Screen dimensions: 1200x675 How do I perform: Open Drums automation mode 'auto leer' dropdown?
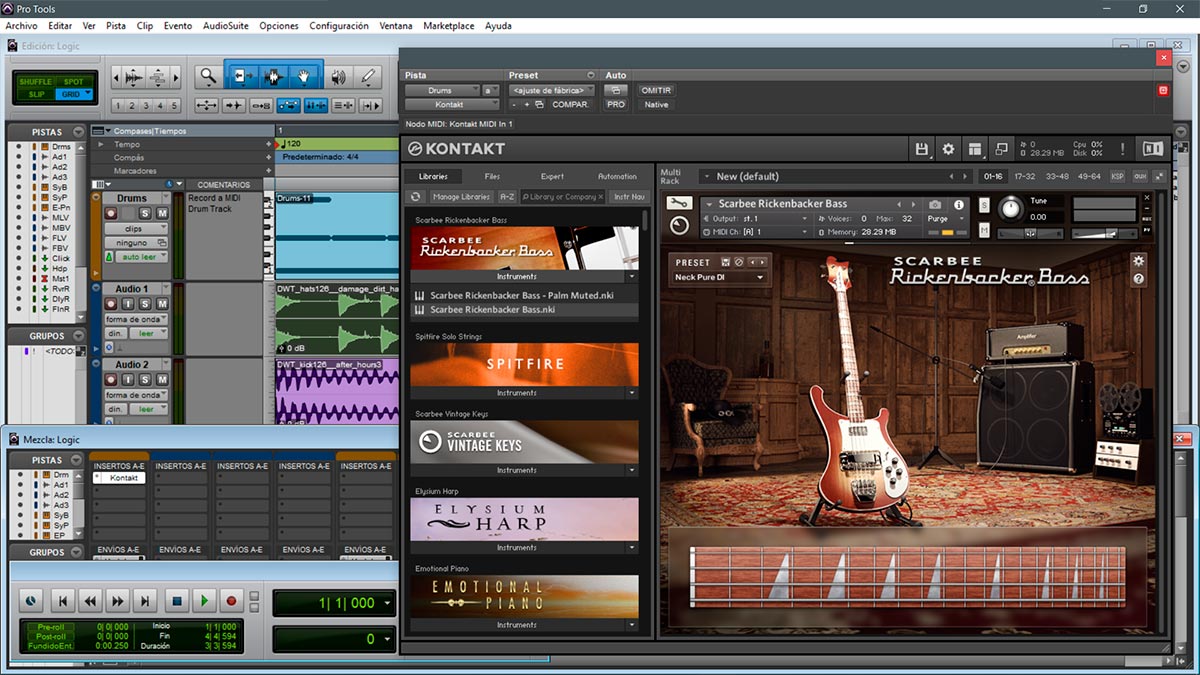(x=144, y=257)
